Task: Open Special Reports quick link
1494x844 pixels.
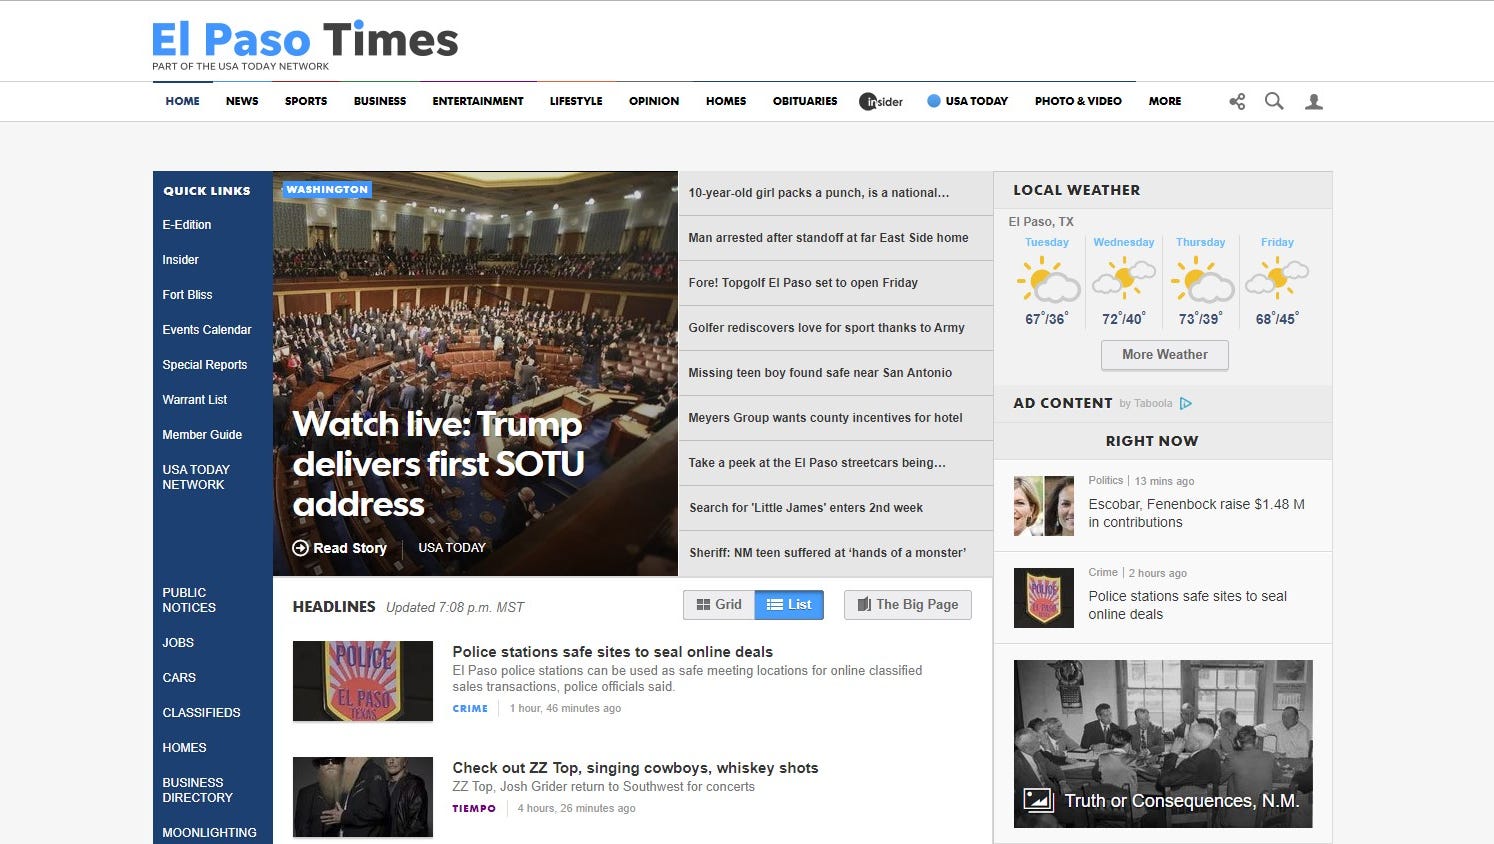Action: pos(205,365)
